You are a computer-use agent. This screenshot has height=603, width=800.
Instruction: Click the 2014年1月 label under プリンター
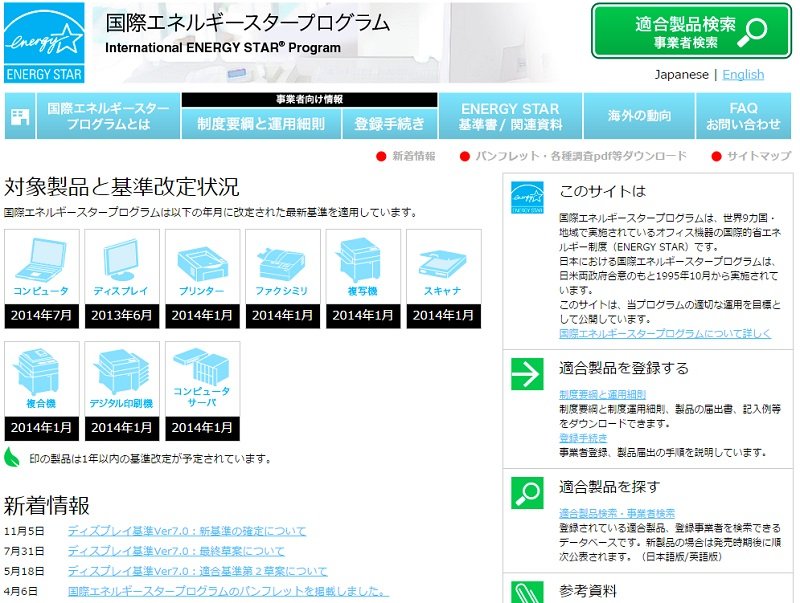pyautogui.click(x=202, y=316)
